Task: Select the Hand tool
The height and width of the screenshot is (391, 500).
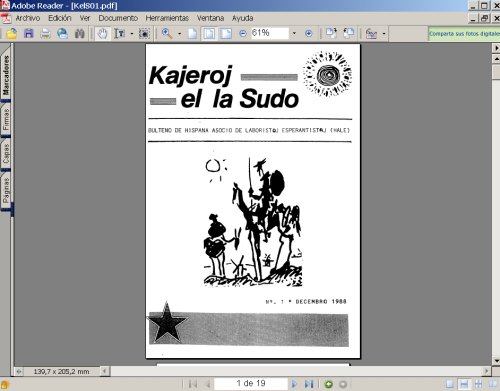Action: [x=103, y=33]
